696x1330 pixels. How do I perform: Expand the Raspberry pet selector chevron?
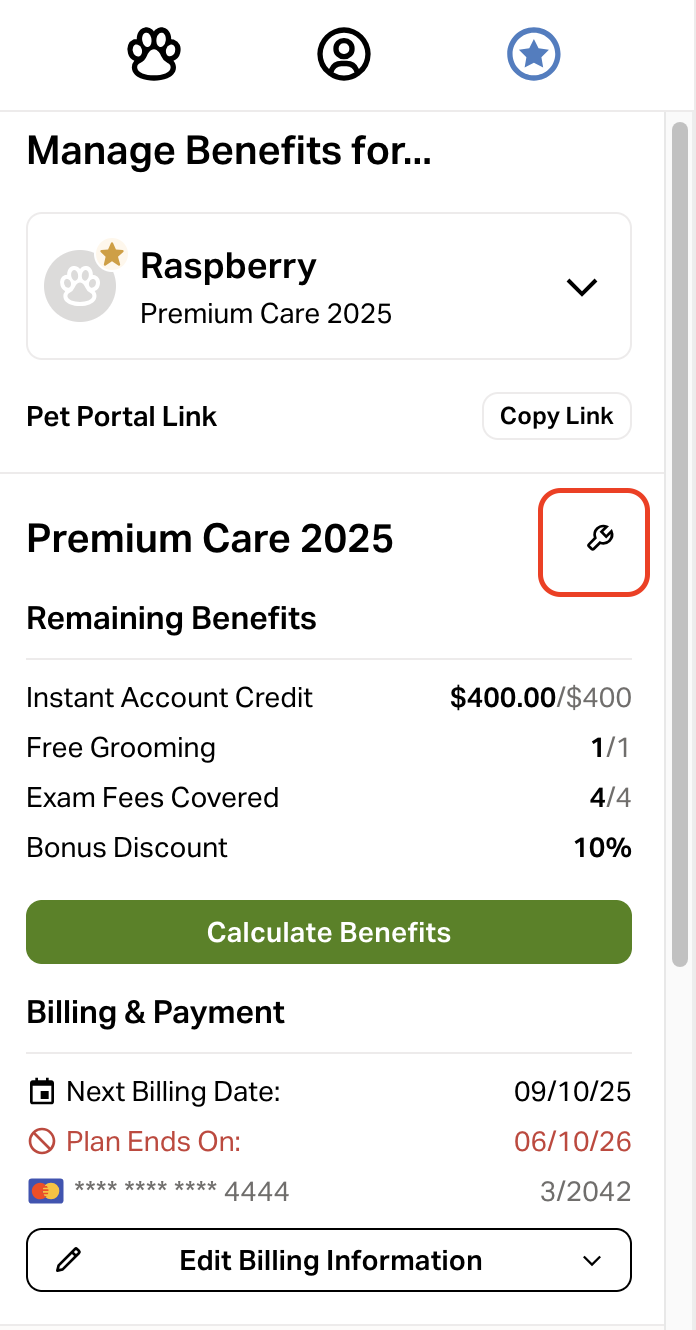point(581,287)
